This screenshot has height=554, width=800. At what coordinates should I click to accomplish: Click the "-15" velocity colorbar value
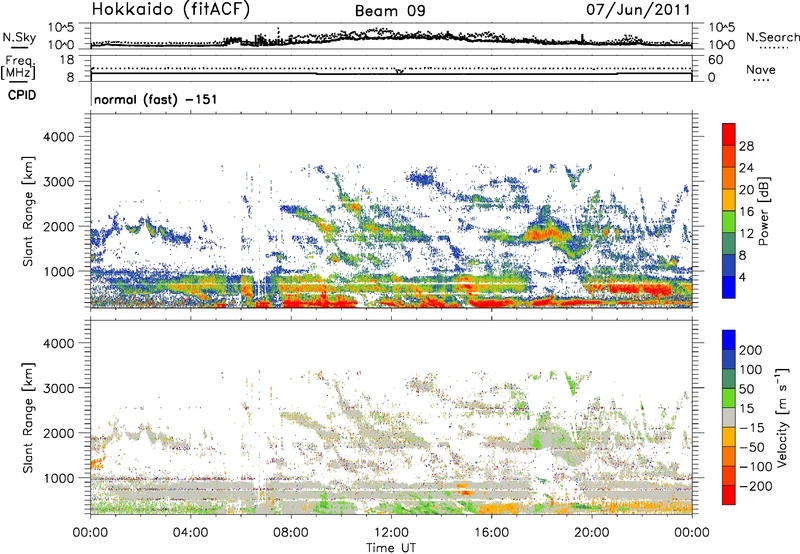[x=752, y=428]
